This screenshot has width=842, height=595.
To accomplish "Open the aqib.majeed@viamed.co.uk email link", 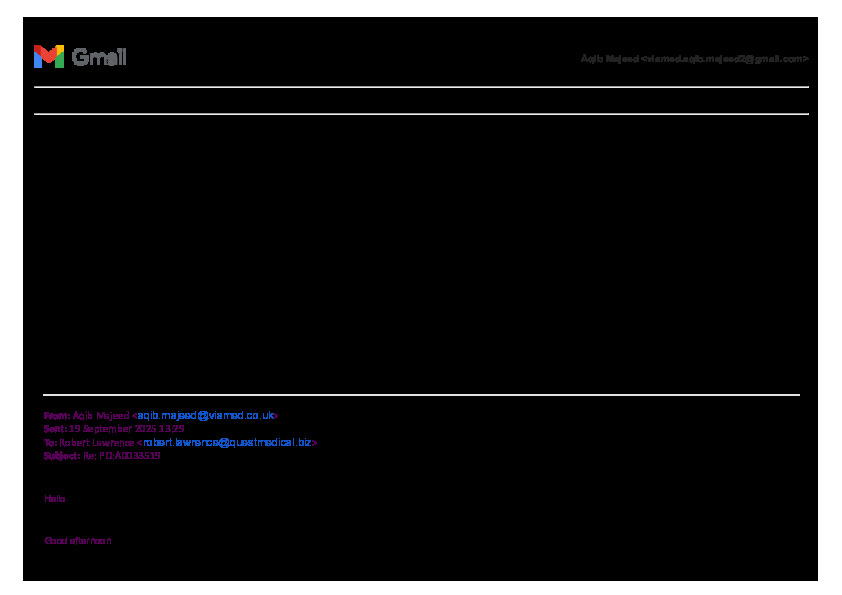I will click(x=205, y=415).
